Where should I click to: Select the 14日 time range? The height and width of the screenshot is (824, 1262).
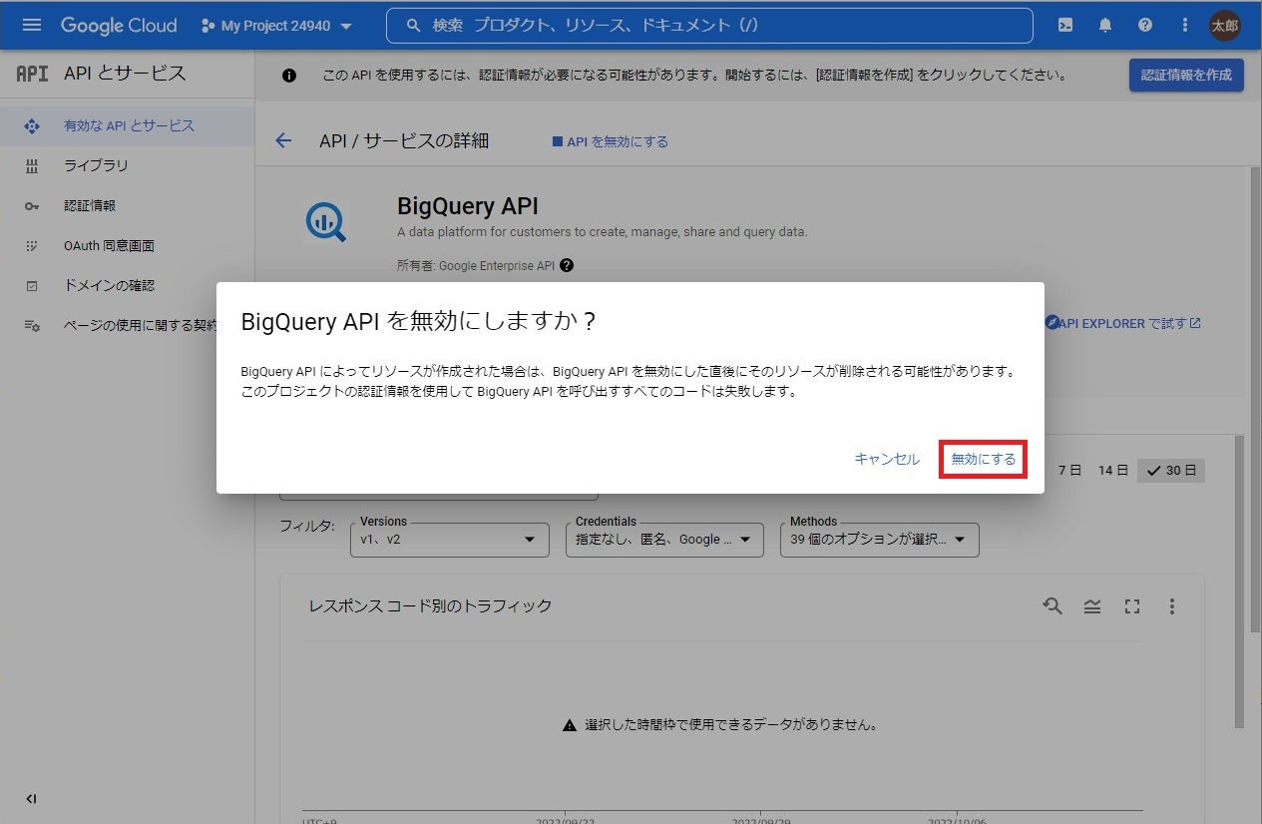(1113, 470)
